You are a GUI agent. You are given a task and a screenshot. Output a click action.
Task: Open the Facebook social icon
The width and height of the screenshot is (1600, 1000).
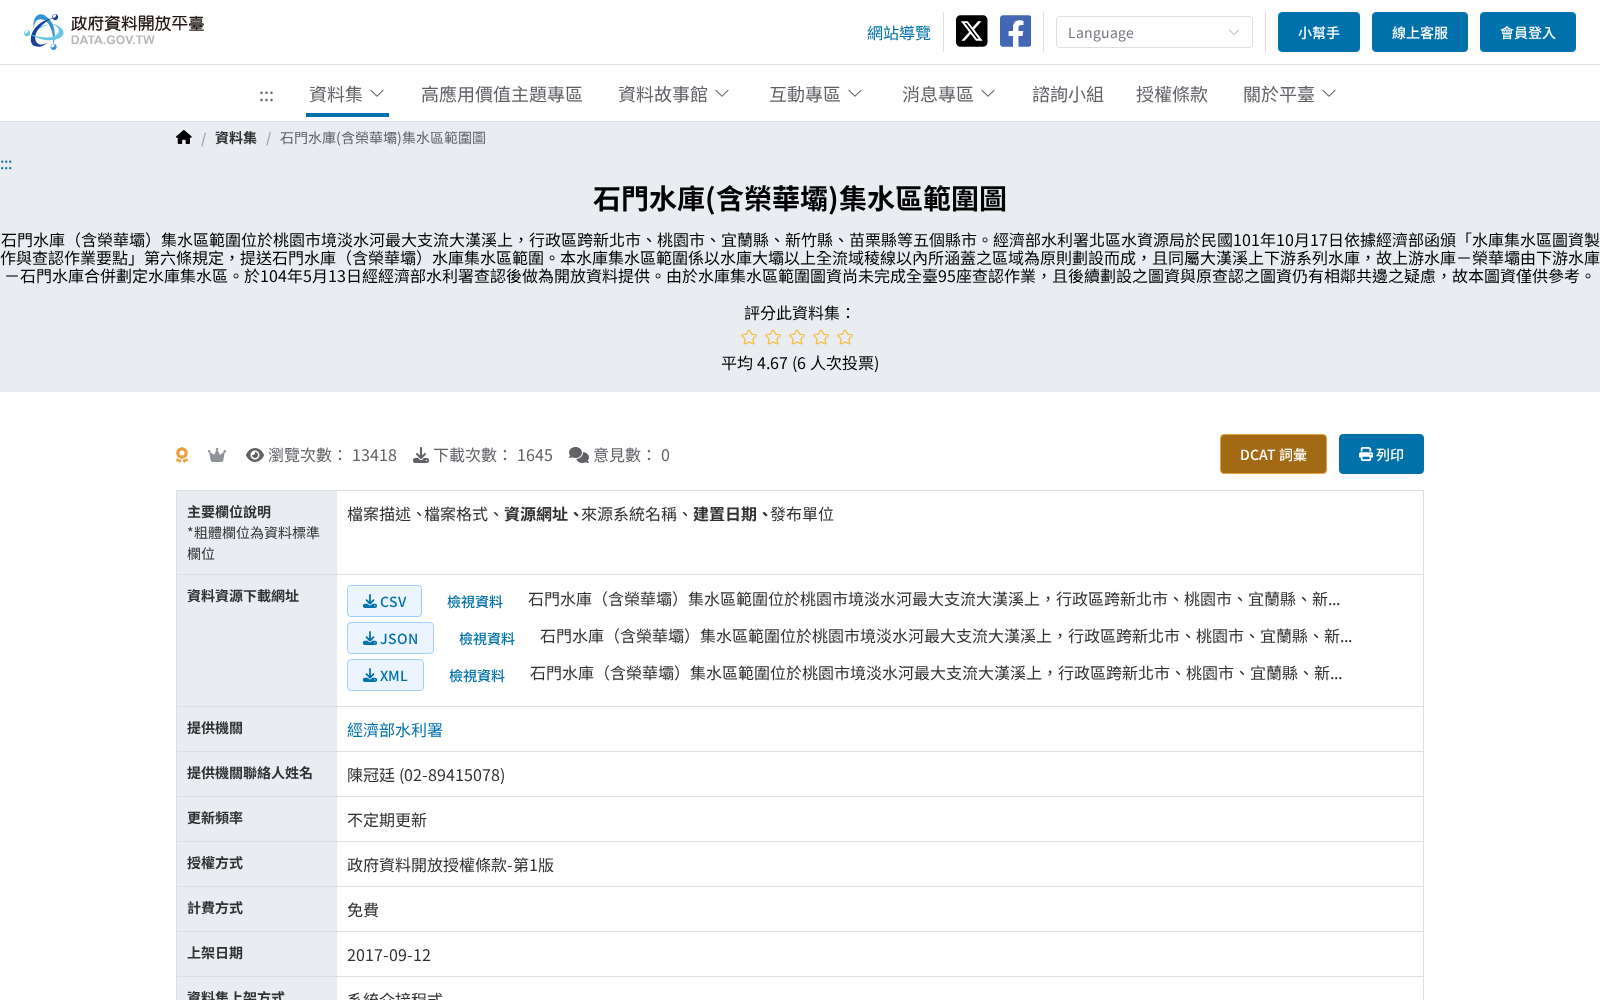(1015, 32)
